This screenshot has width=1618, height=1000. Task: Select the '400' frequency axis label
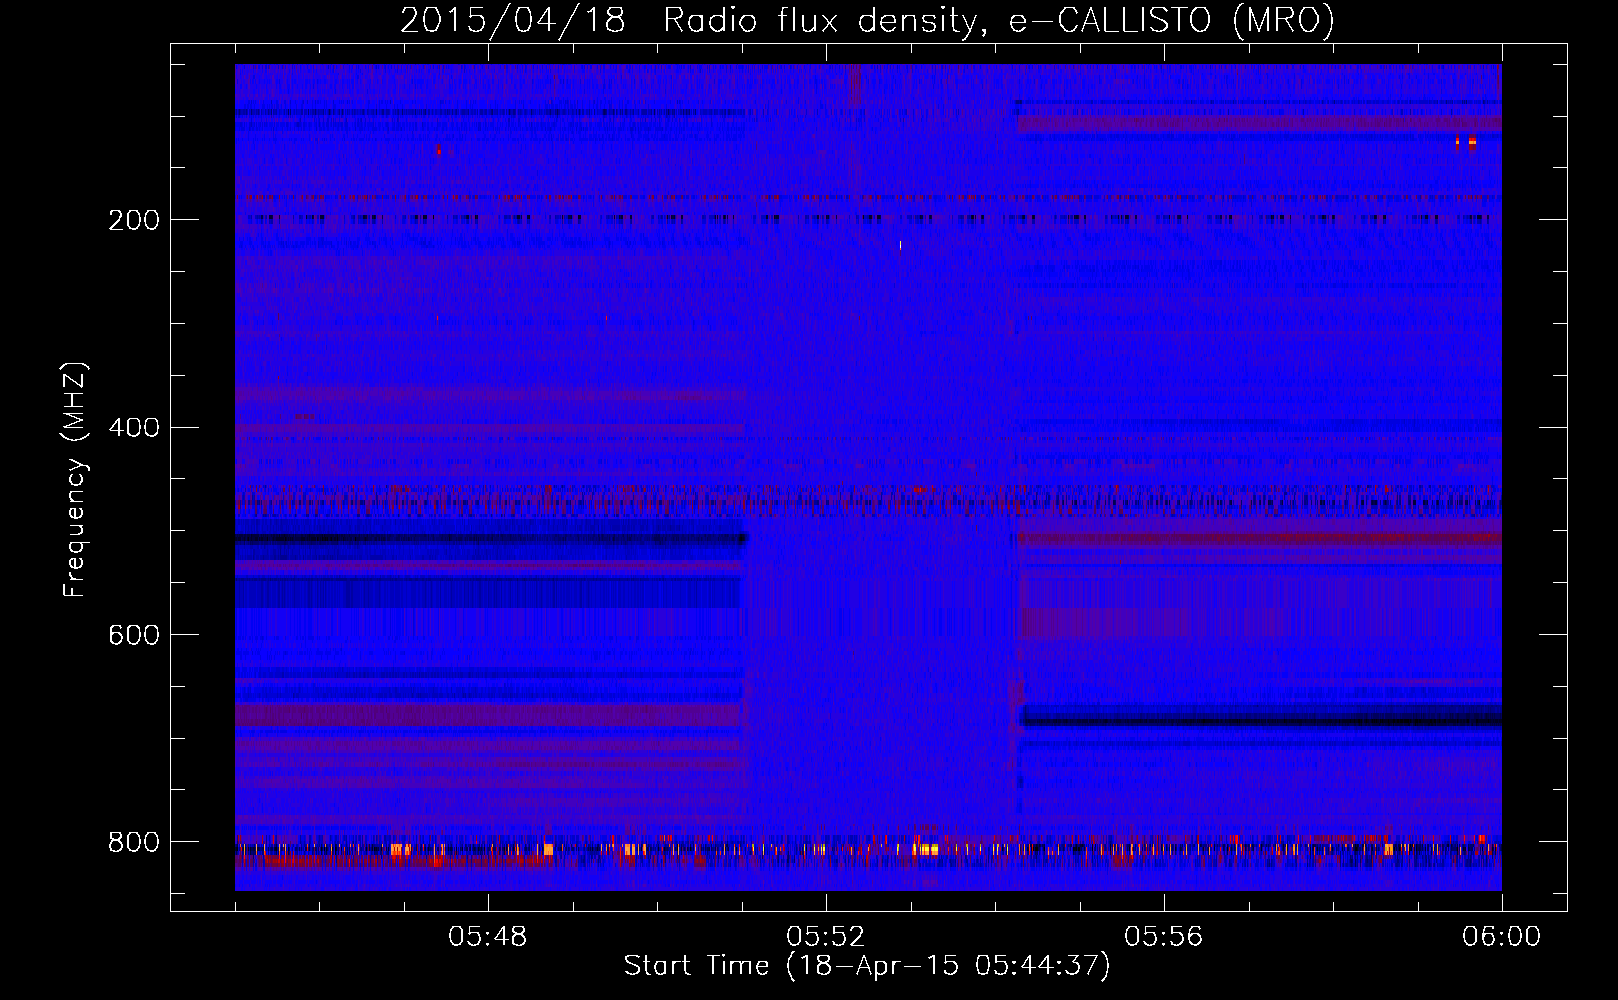click(x=134, y=428)
